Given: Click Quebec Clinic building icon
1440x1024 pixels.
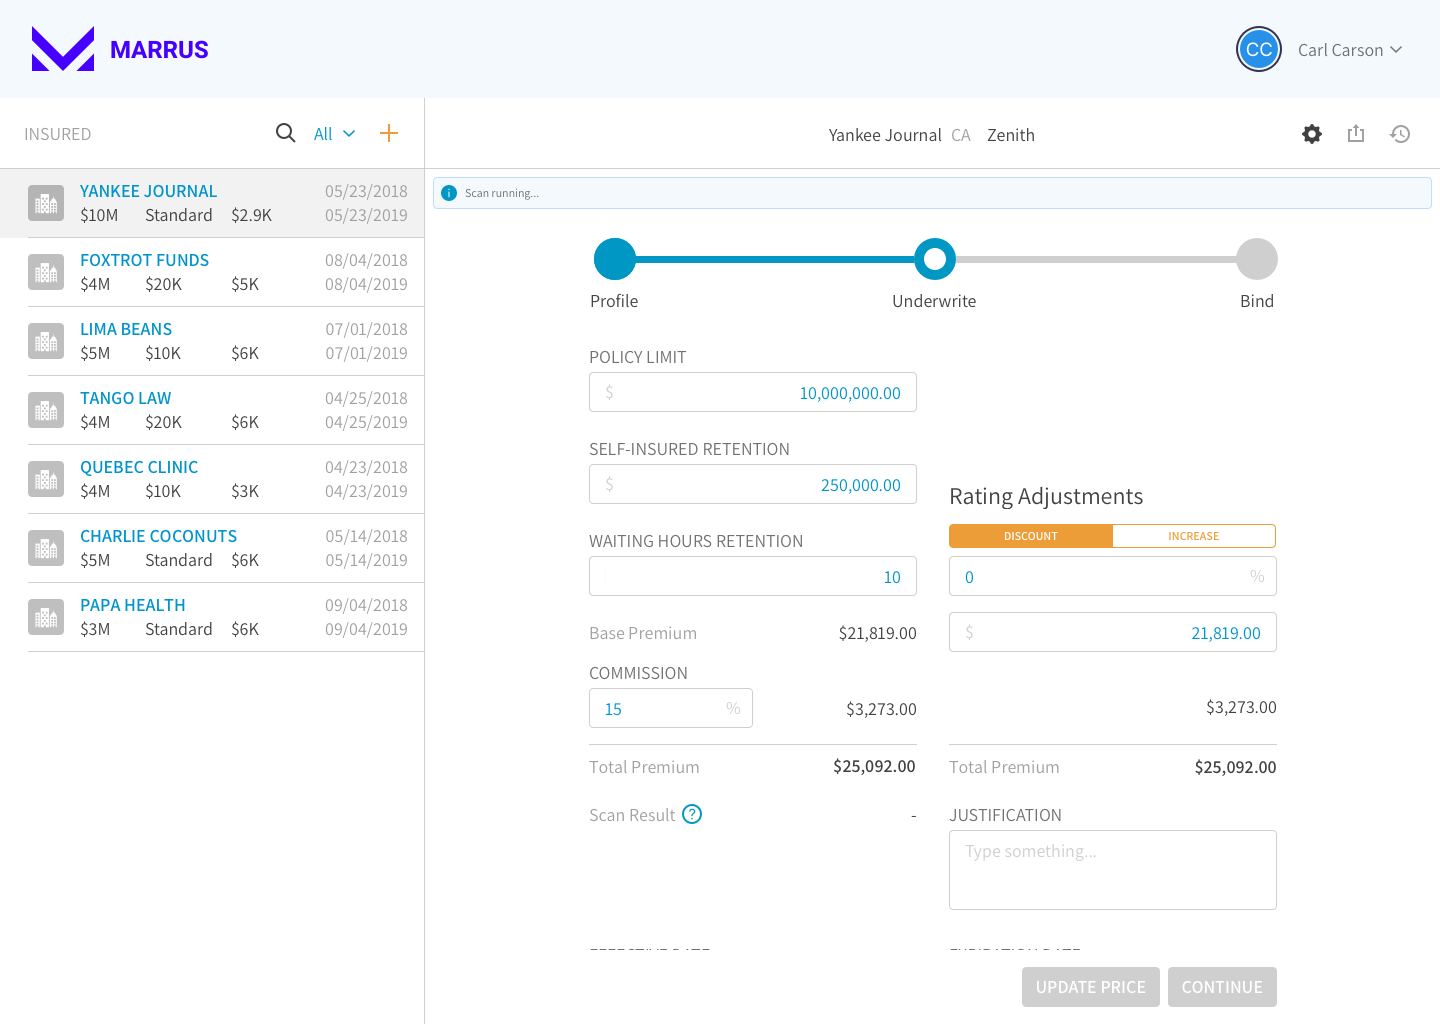Looking at the screenshot, I should tap(46, 479).
